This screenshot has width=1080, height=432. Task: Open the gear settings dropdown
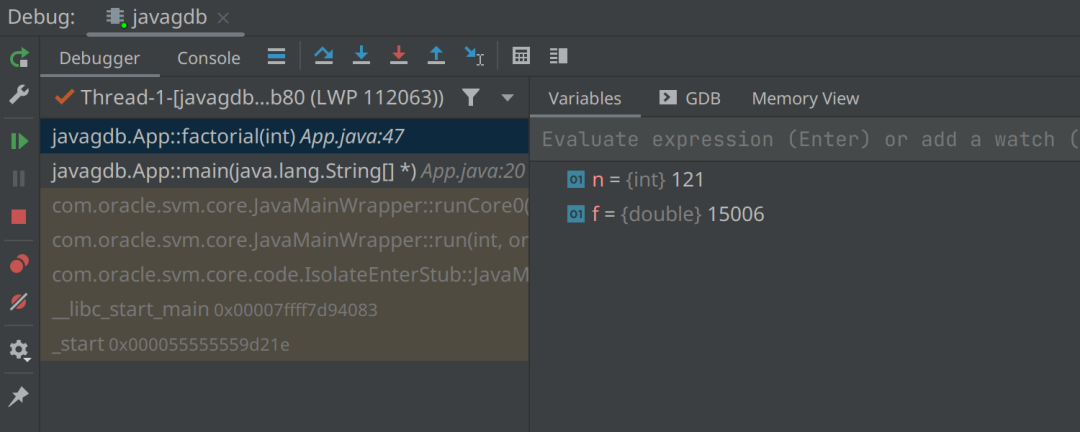[19, 350]
